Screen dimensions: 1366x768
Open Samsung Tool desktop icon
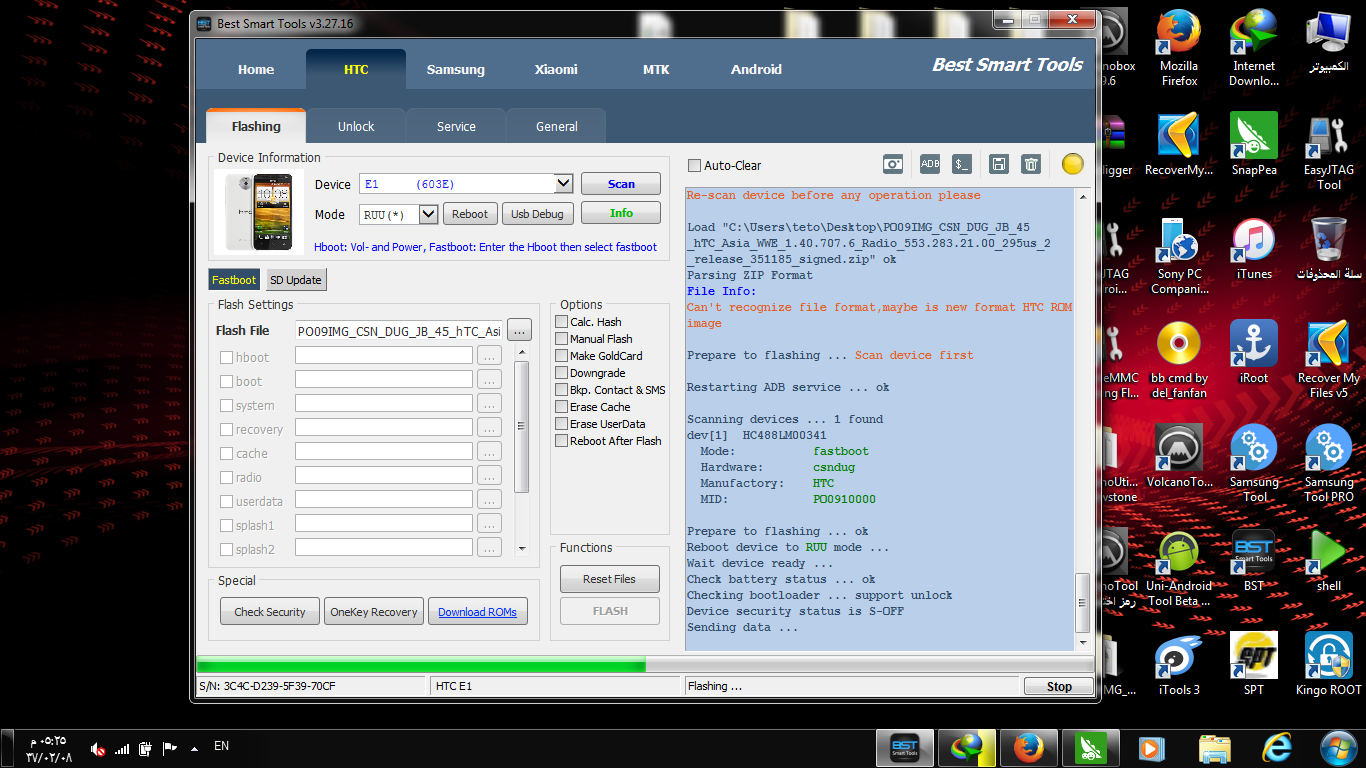point(1254,465)
